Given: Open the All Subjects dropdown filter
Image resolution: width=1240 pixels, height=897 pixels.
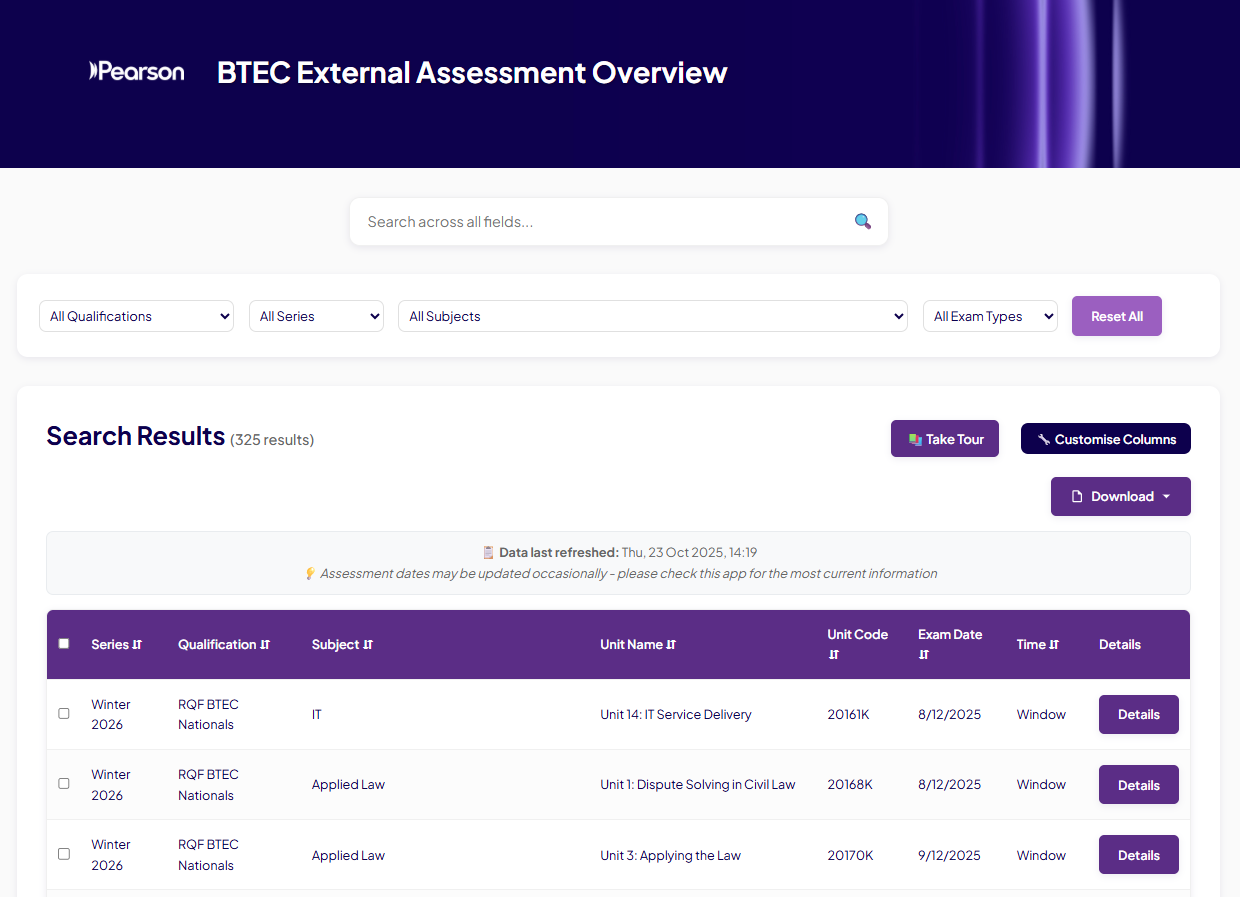Looking at the screenshot, I should (x=652, y=316).
